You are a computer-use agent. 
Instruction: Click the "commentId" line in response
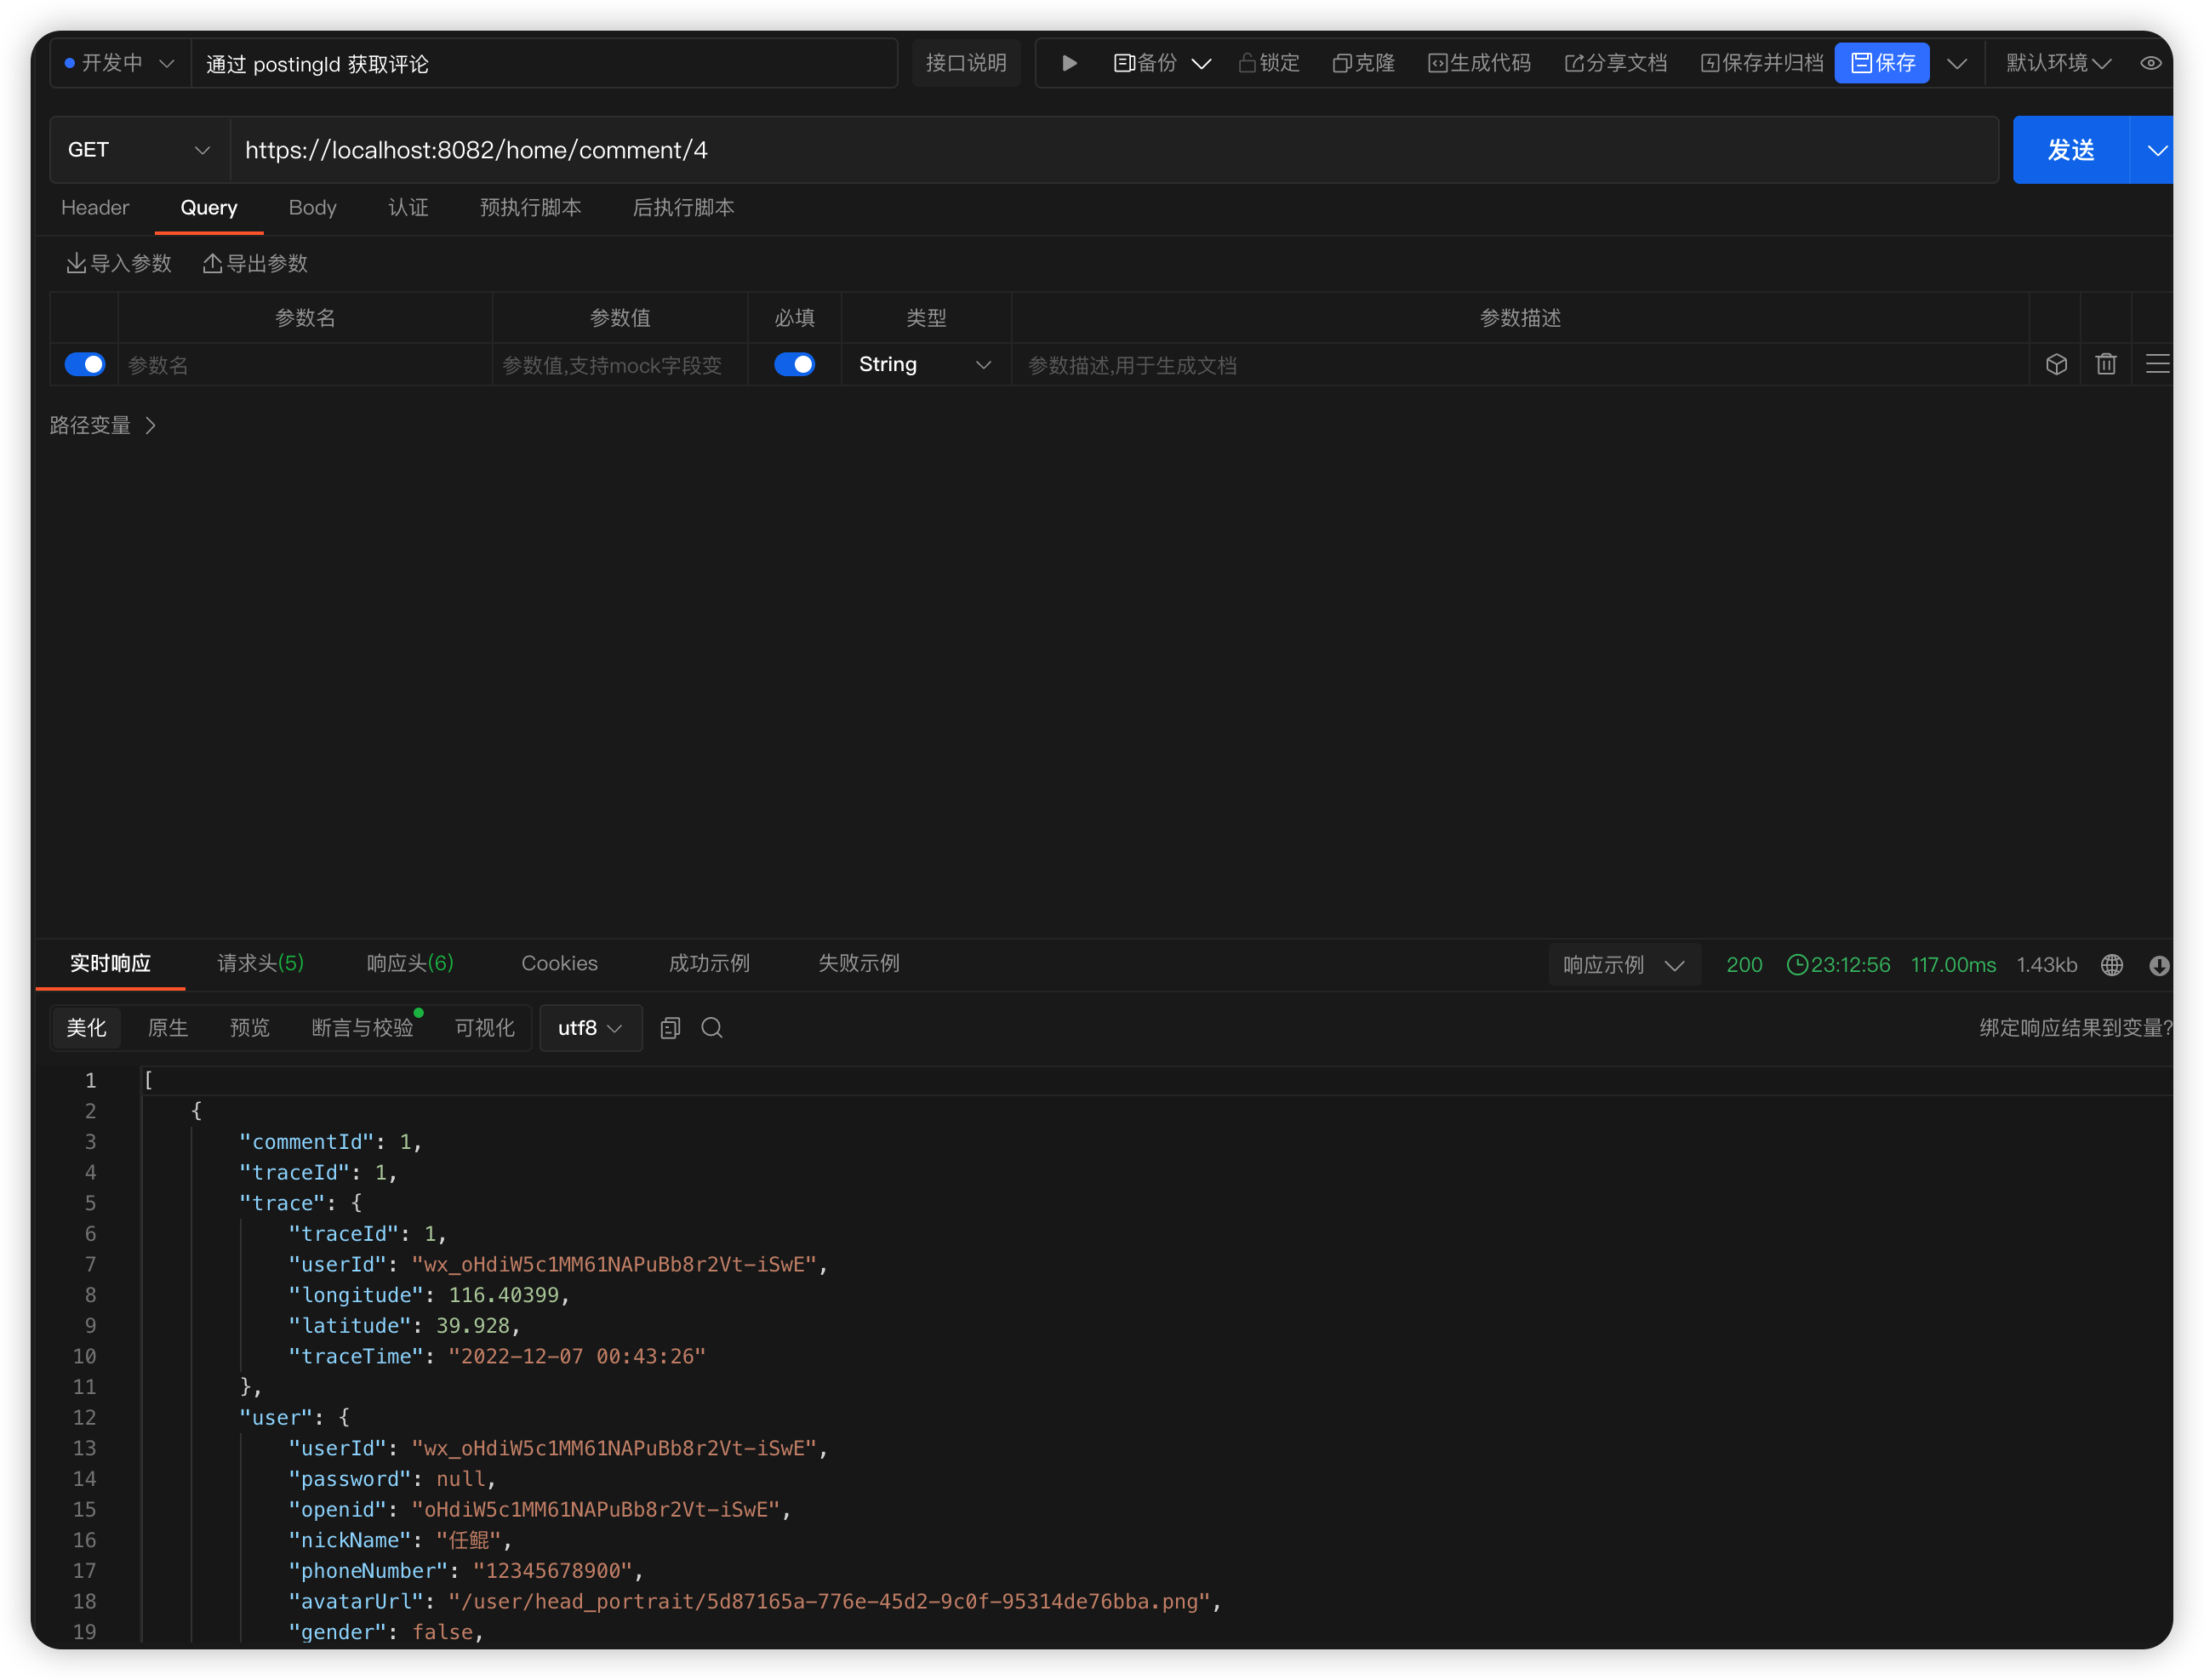pos(330,1142)
